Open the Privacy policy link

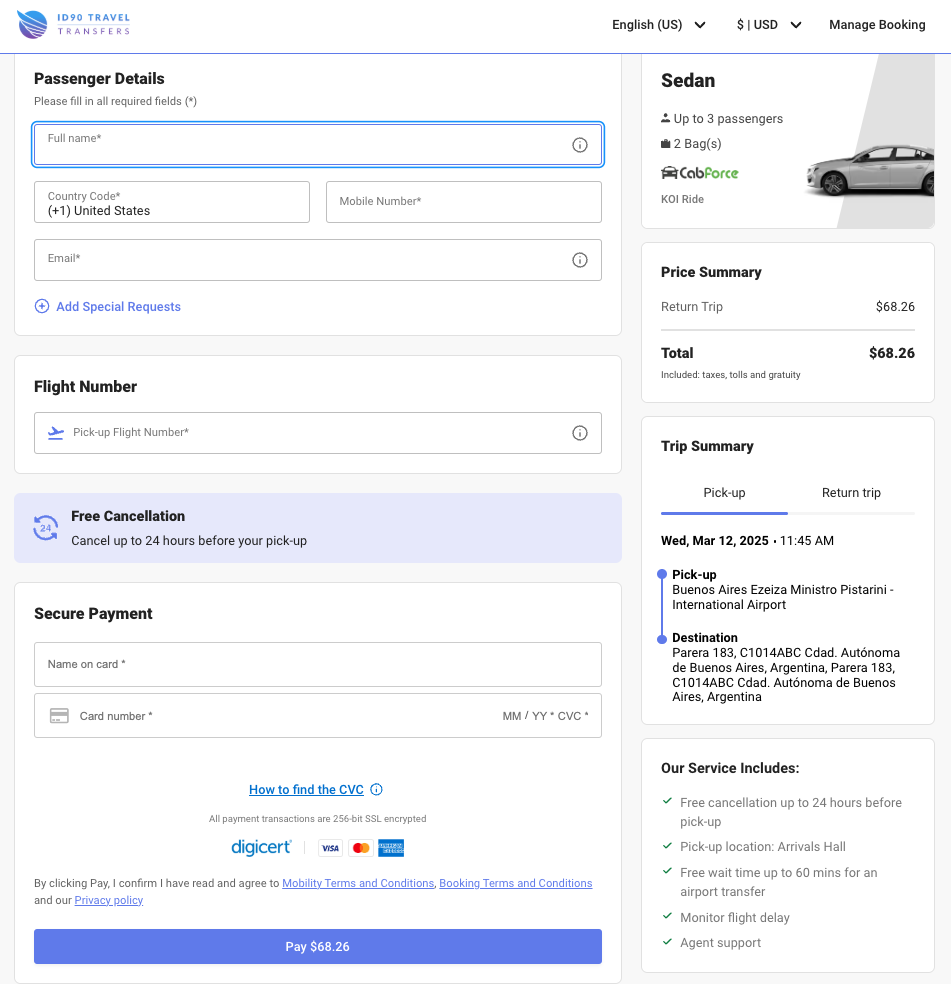click(x=108, y=900)
